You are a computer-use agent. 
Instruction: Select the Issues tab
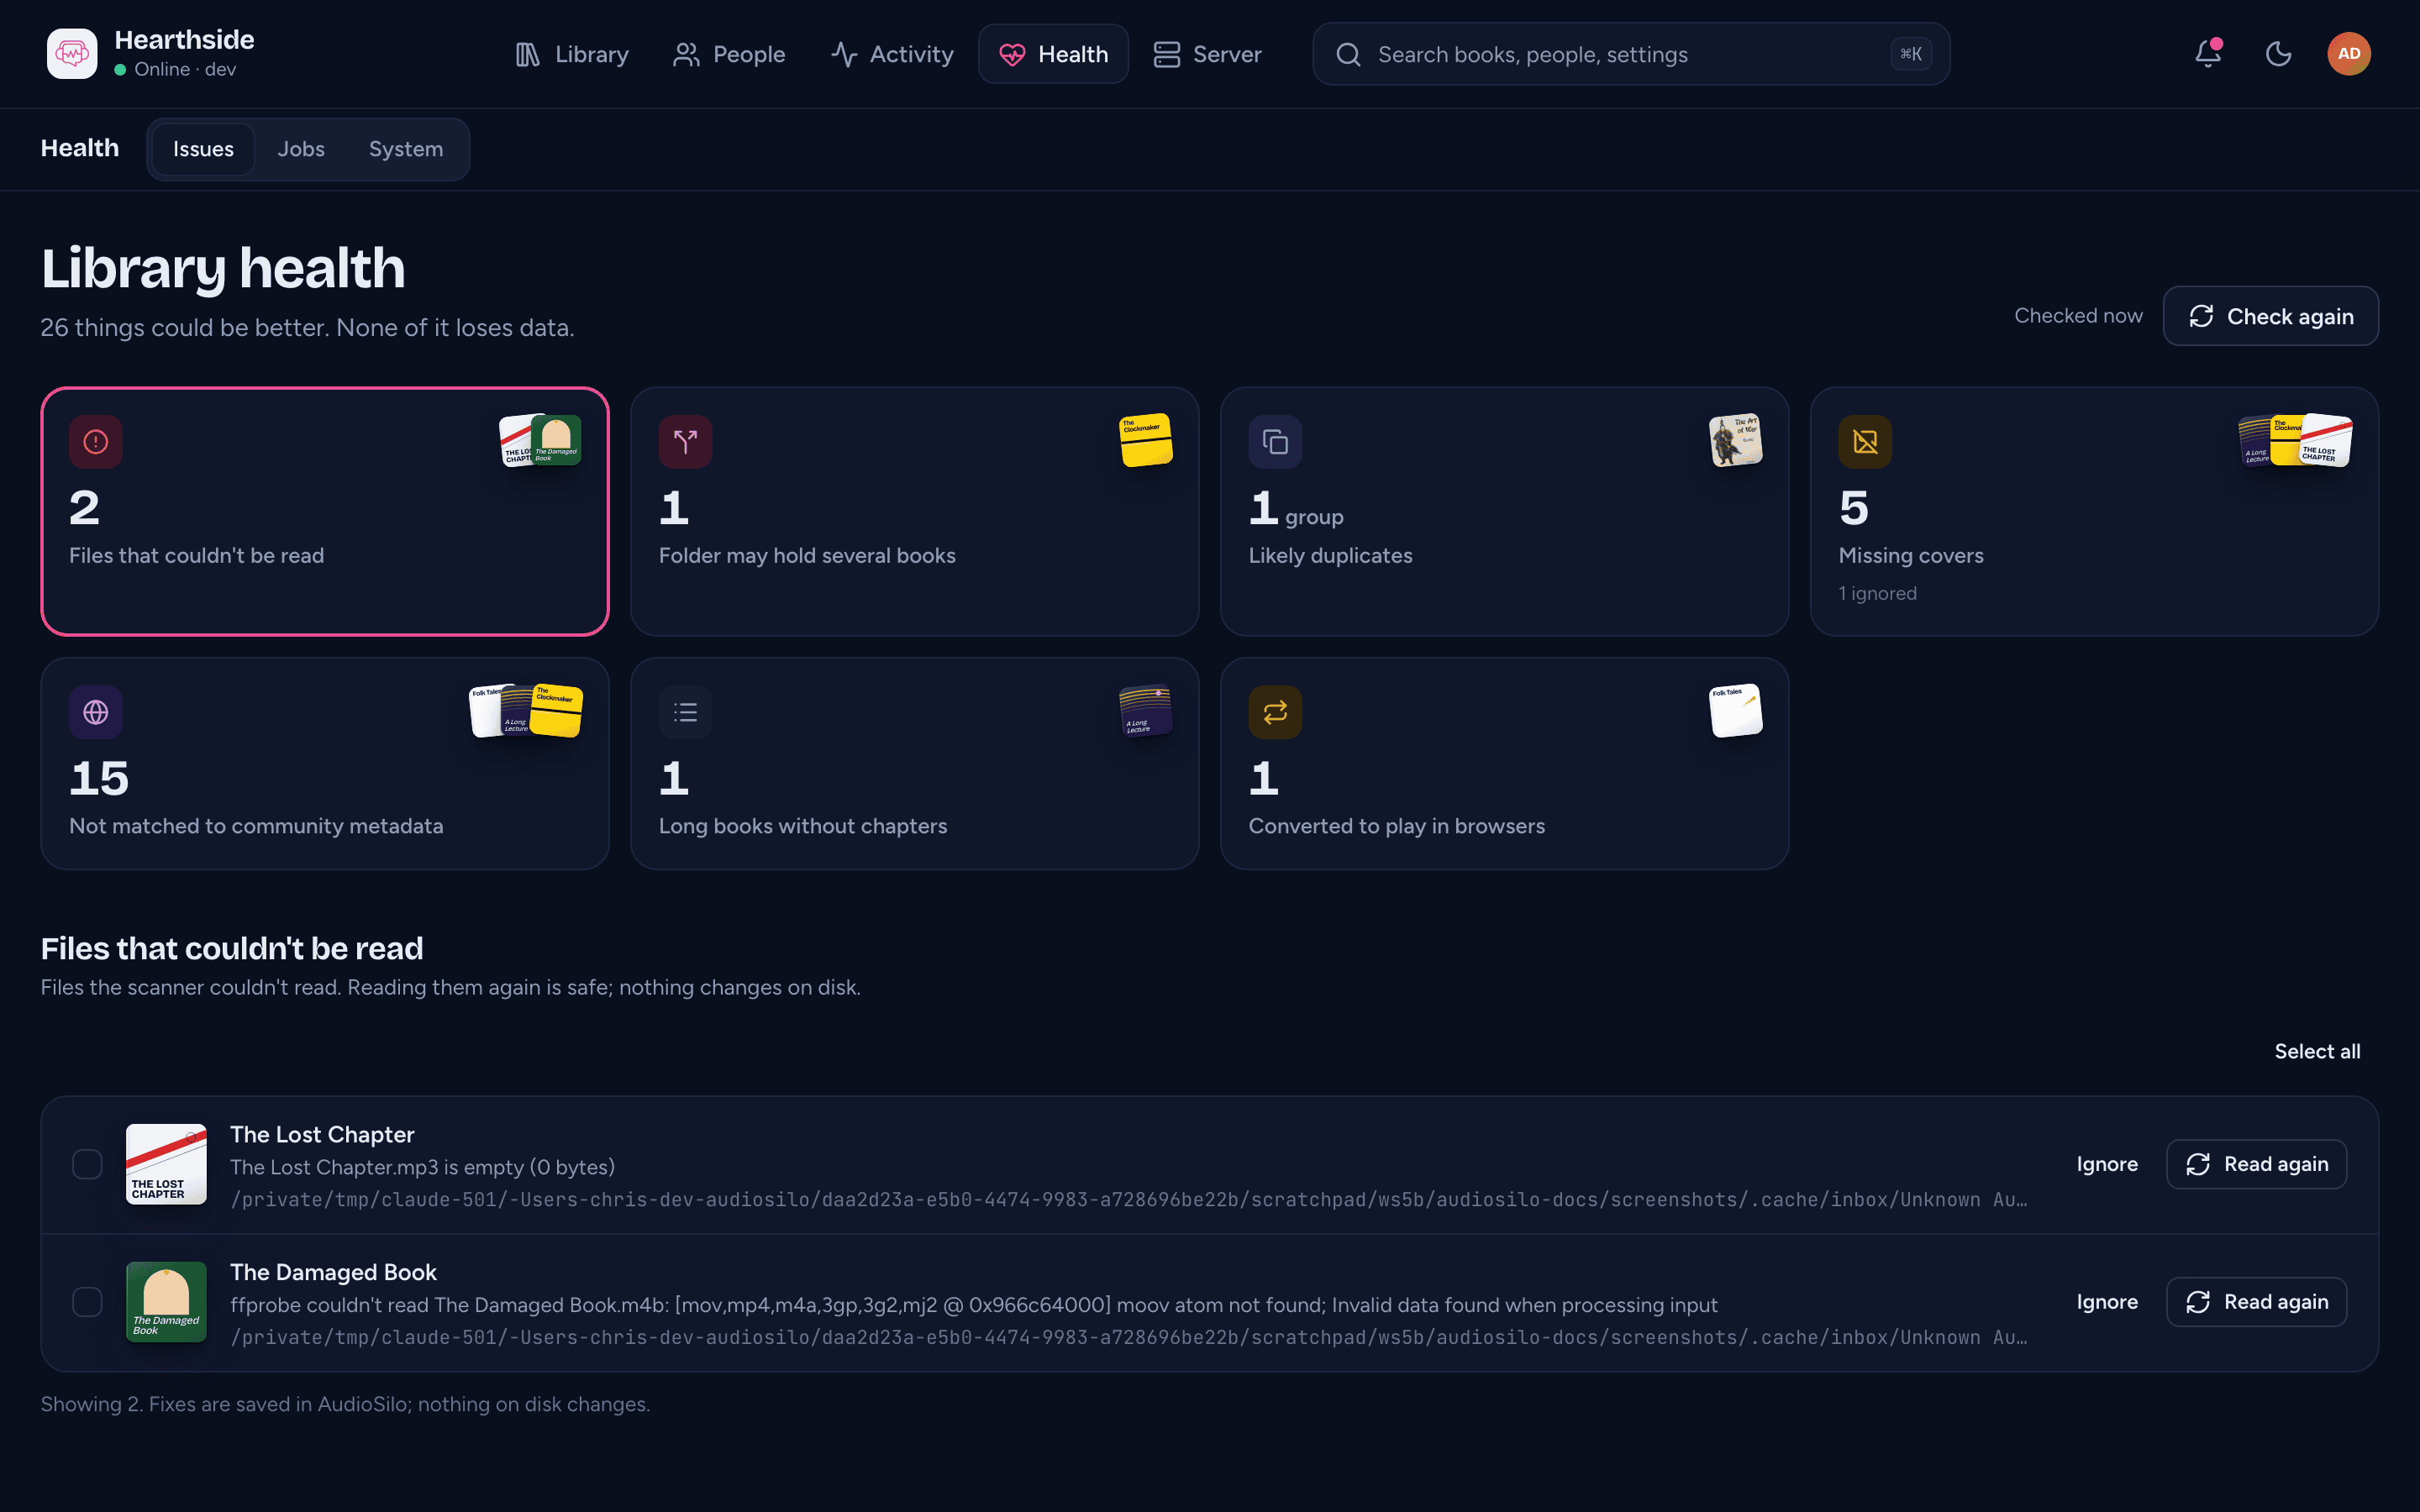[x=203, y=149]
